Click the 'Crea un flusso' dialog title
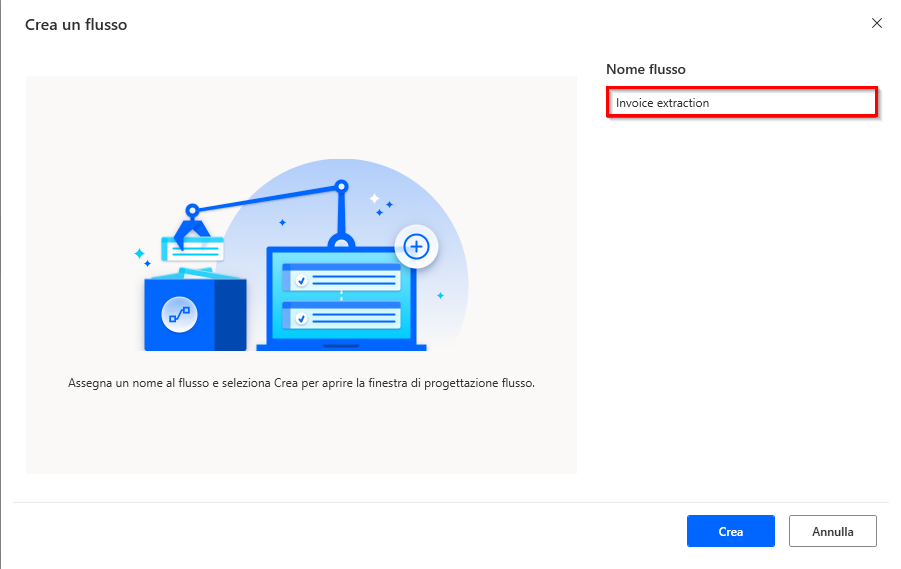Image resolution: width=901 pixels, height=569 pixels. click(x=76, y=25)
